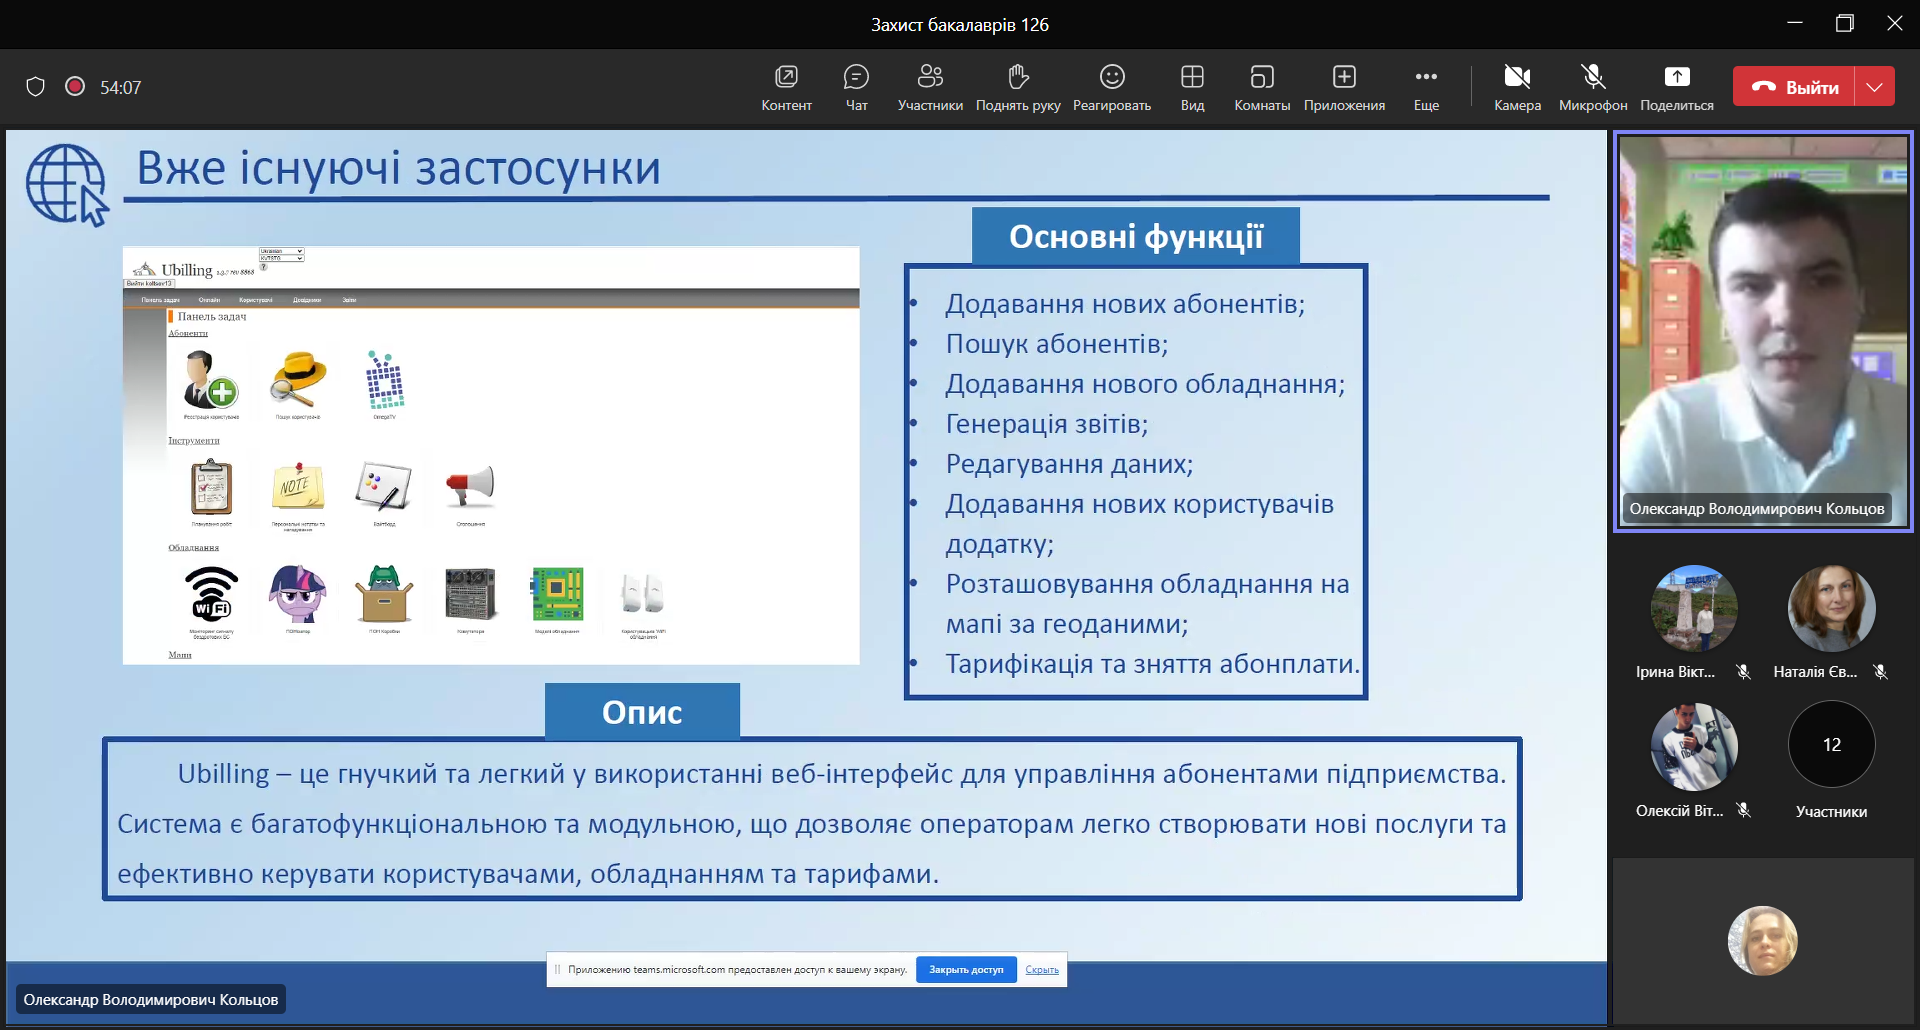Open the Вид layout options
The width and height of the screenshot is (1920, 1030).
[1192, 87]
